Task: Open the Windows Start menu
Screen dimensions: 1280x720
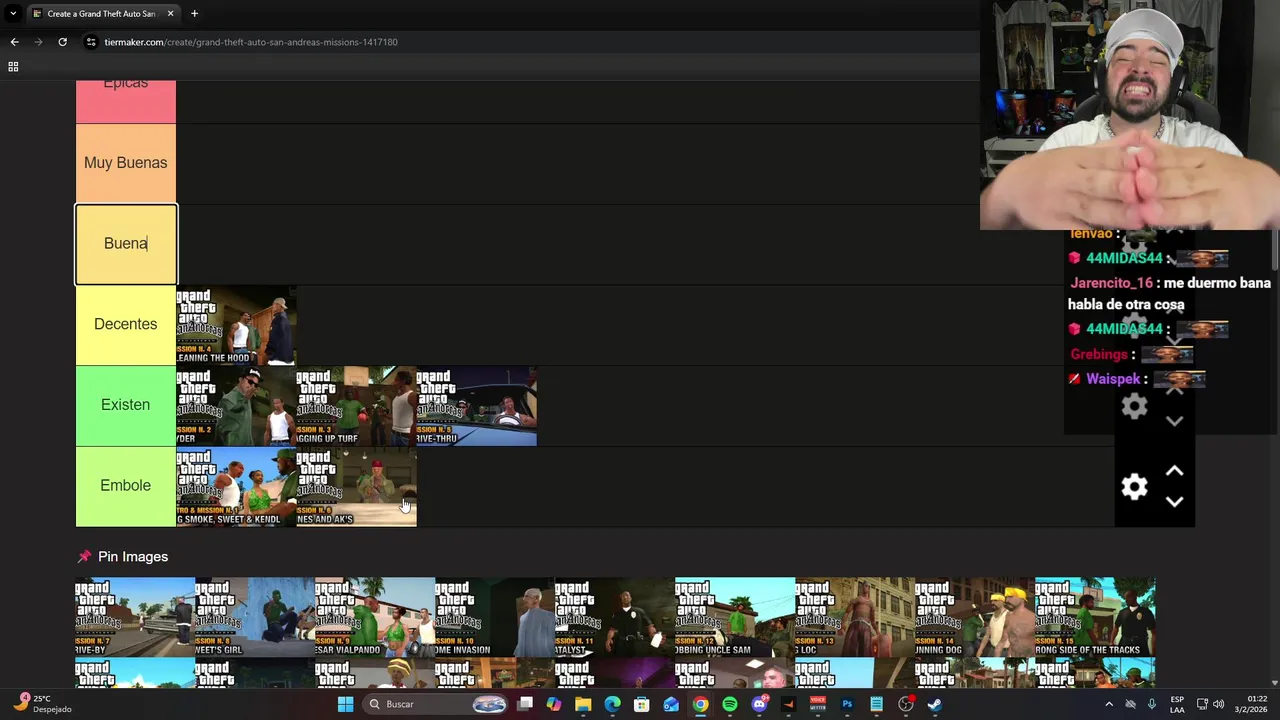Action: [x=345, y=704]
